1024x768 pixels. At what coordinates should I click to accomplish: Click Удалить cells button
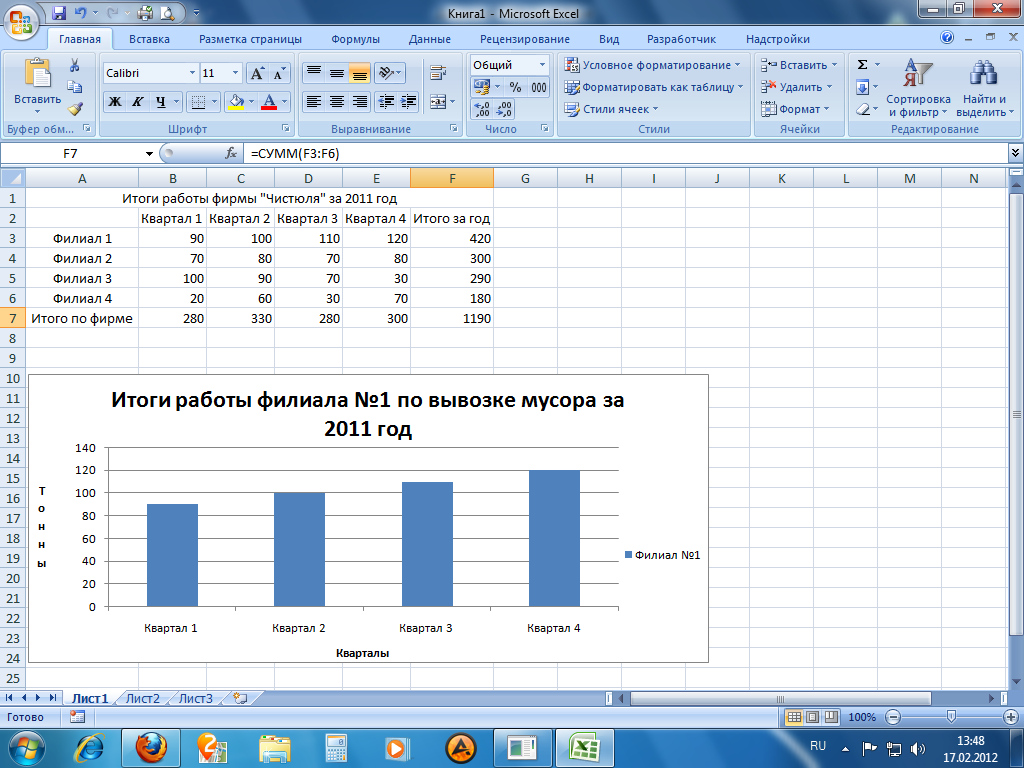click(x=796, y=87)
